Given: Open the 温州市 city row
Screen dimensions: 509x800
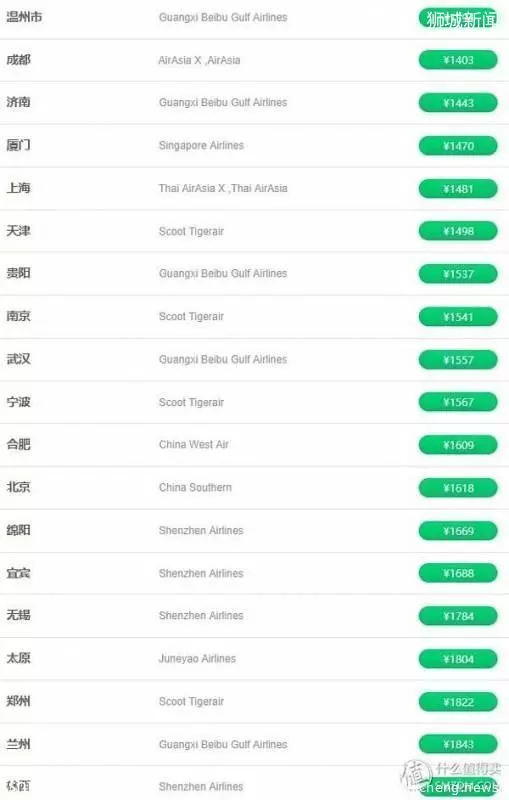Looking at the screenshot, I should tap(254, 18).
